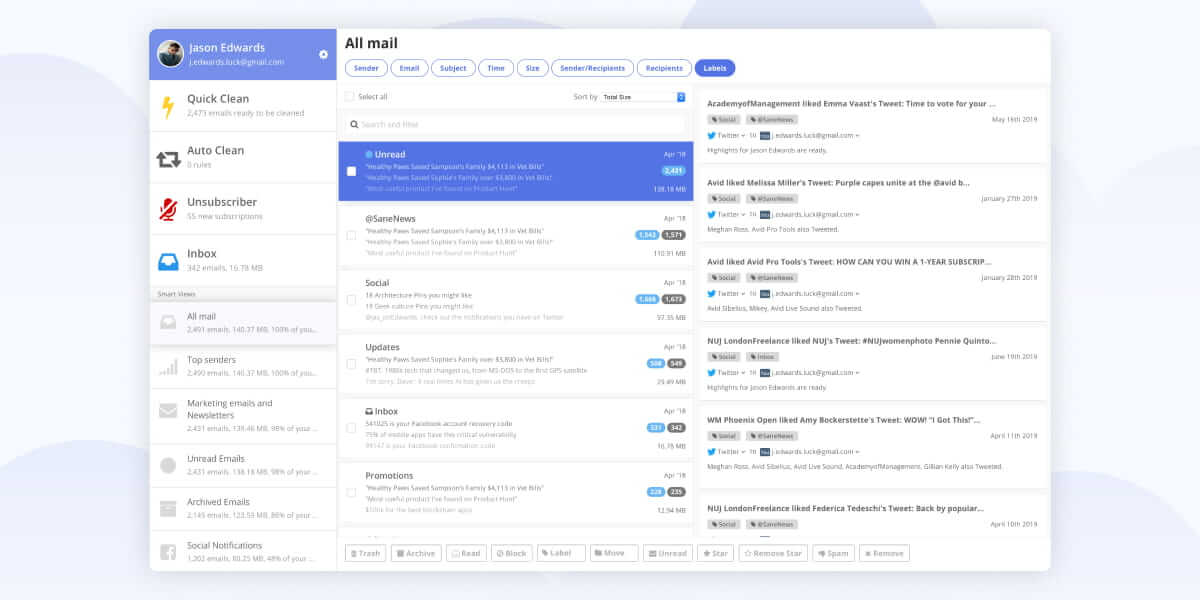Switch to the Recipients tab
Screen dimensions: 1200x600
(664, 68)
